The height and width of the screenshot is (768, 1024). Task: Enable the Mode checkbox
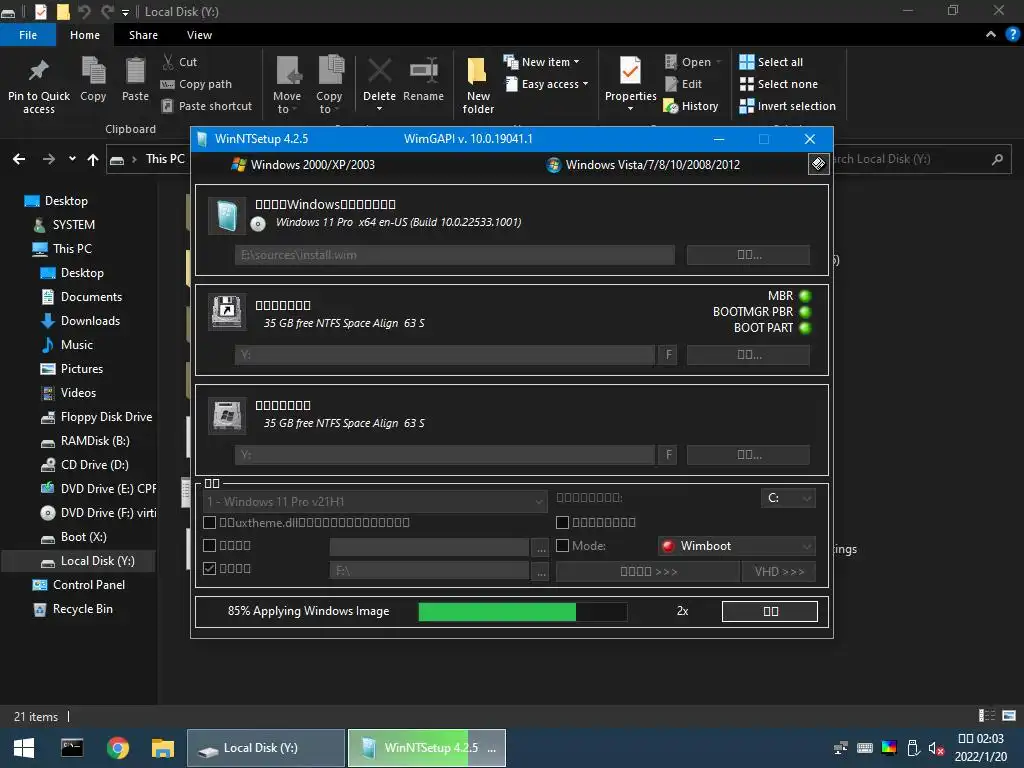click(562, 545)
